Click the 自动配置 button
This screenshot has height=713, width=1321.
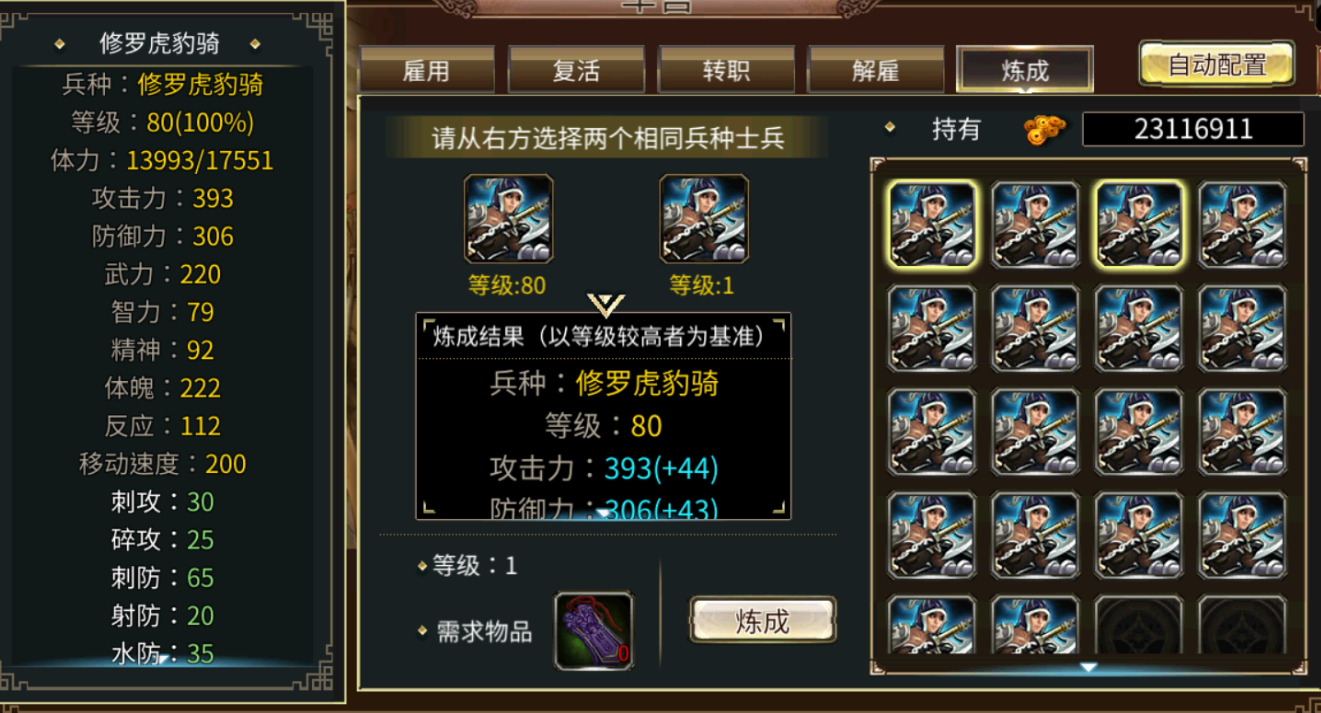pyautogui.click(x=1217, y=65)
